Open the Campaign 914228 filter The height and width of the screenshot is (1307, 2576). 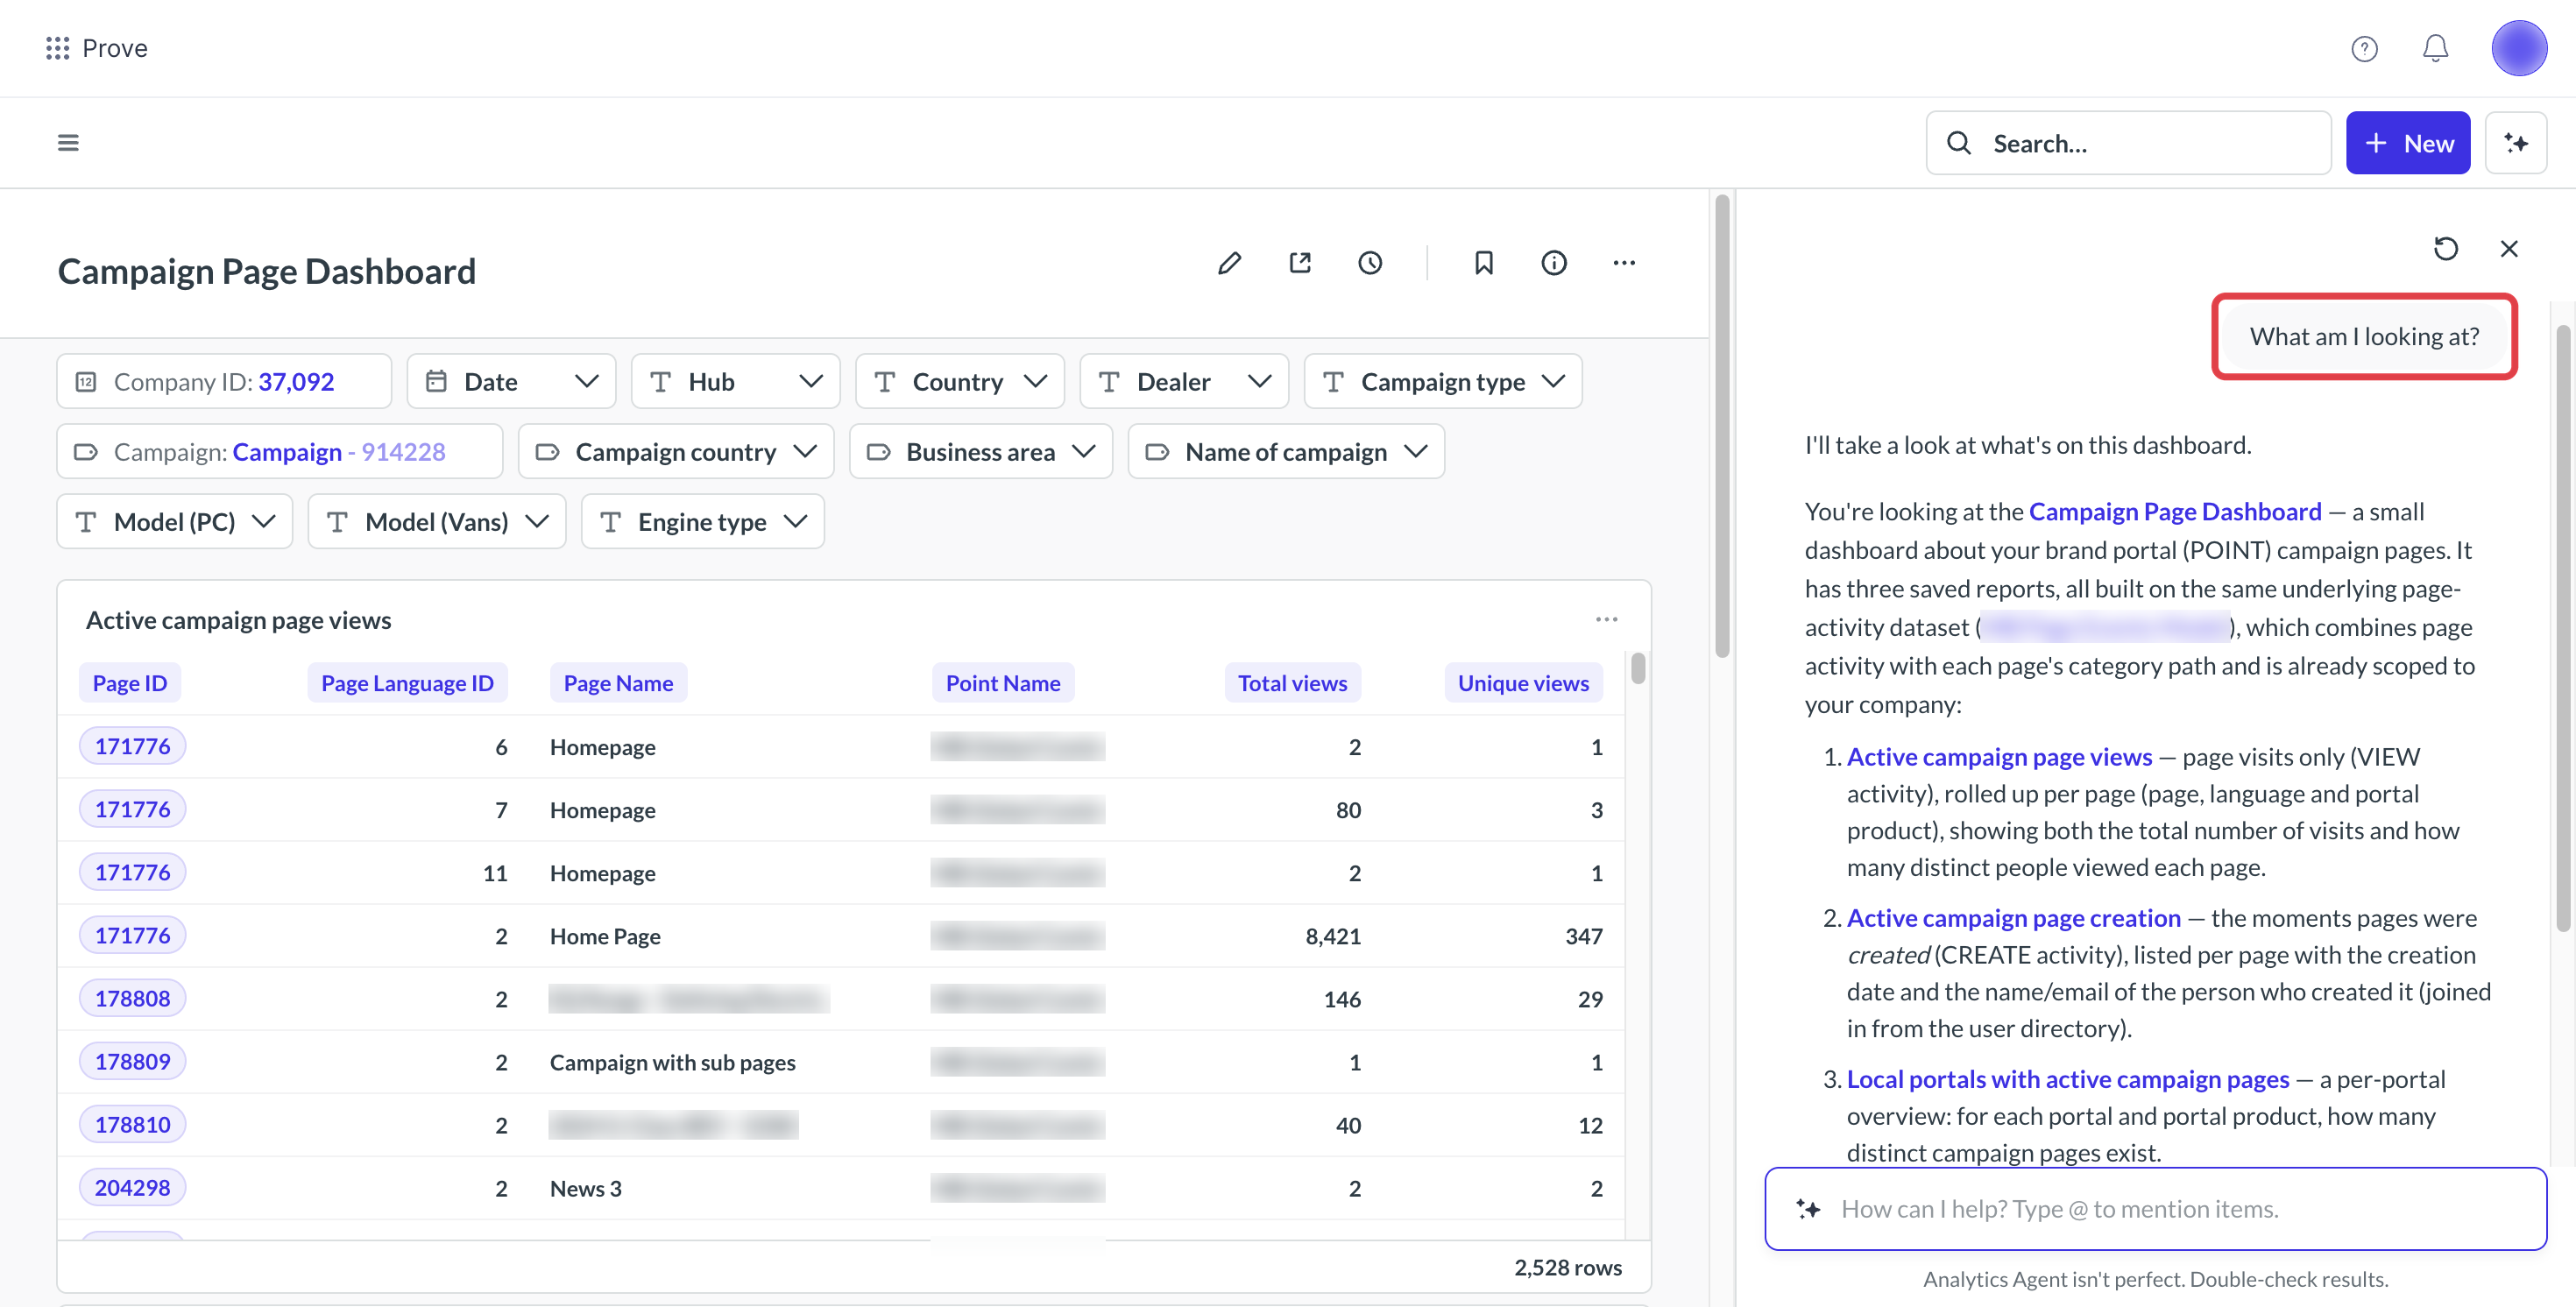[280, 451]
